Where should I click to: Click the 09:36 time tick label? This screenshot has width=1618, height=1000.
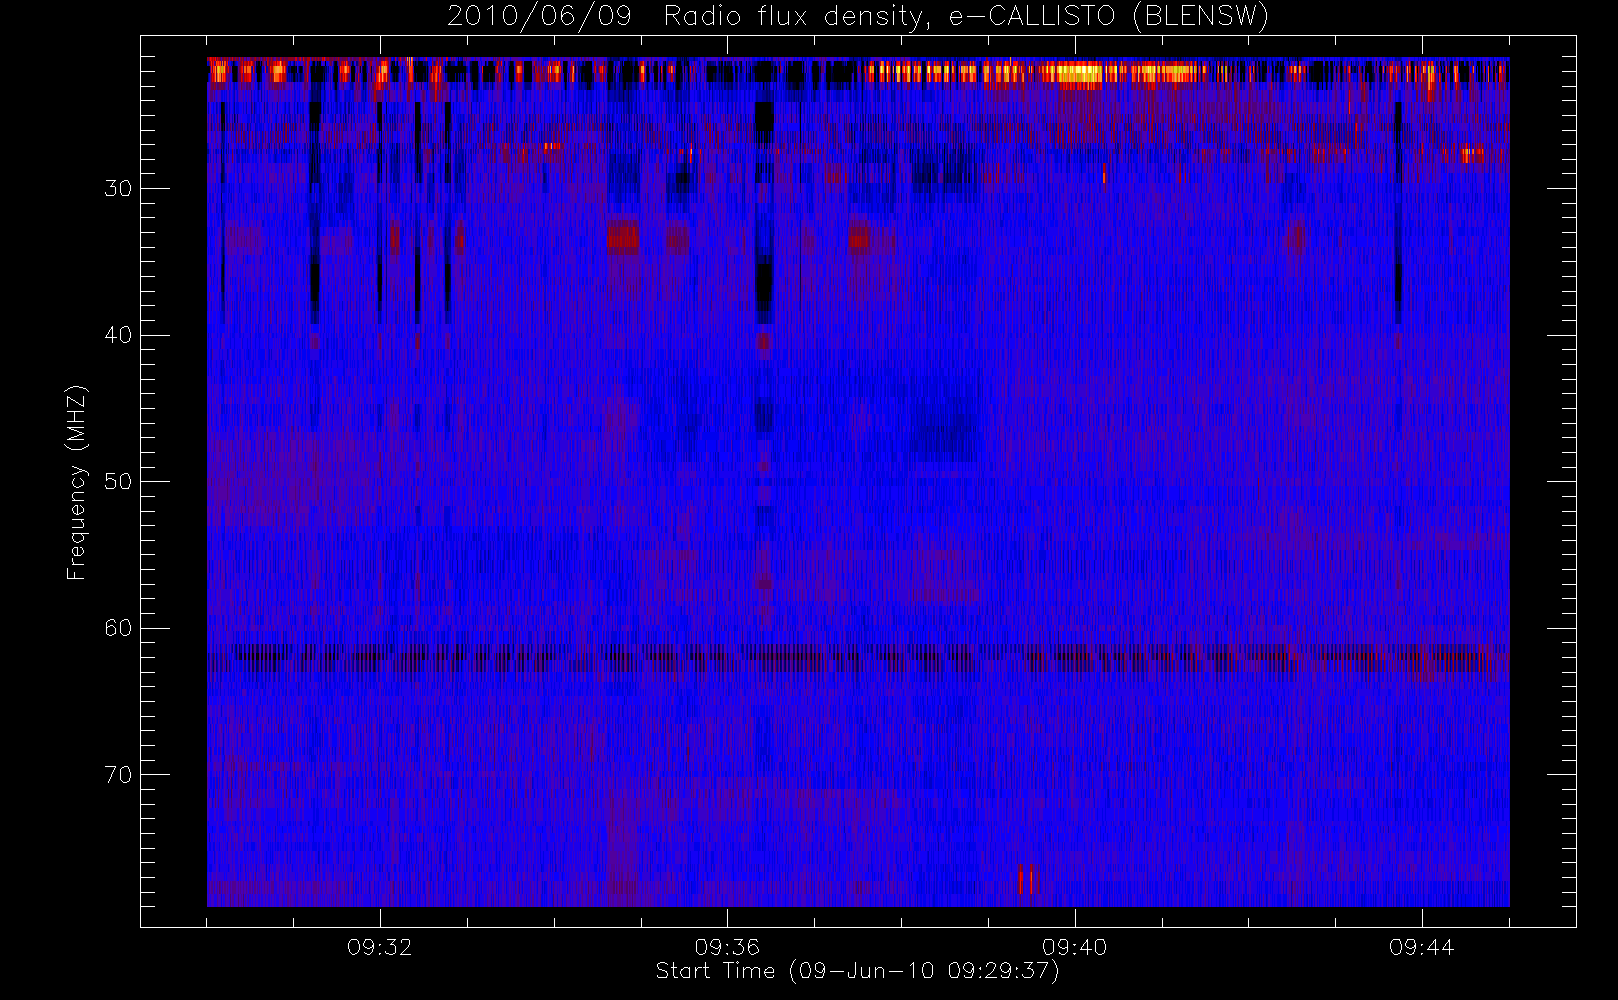[x=727, y=947]
